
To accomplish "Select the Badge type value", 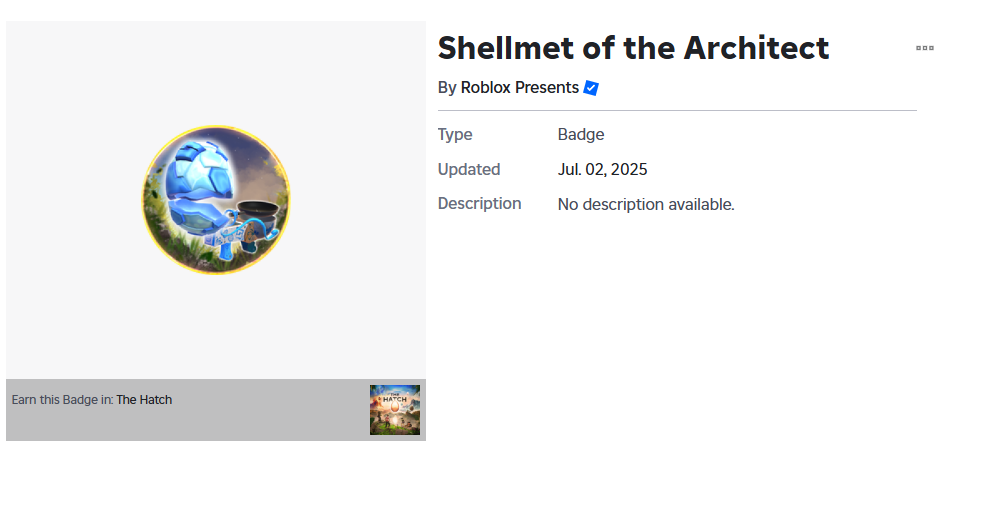I will [x=581, y=135].
